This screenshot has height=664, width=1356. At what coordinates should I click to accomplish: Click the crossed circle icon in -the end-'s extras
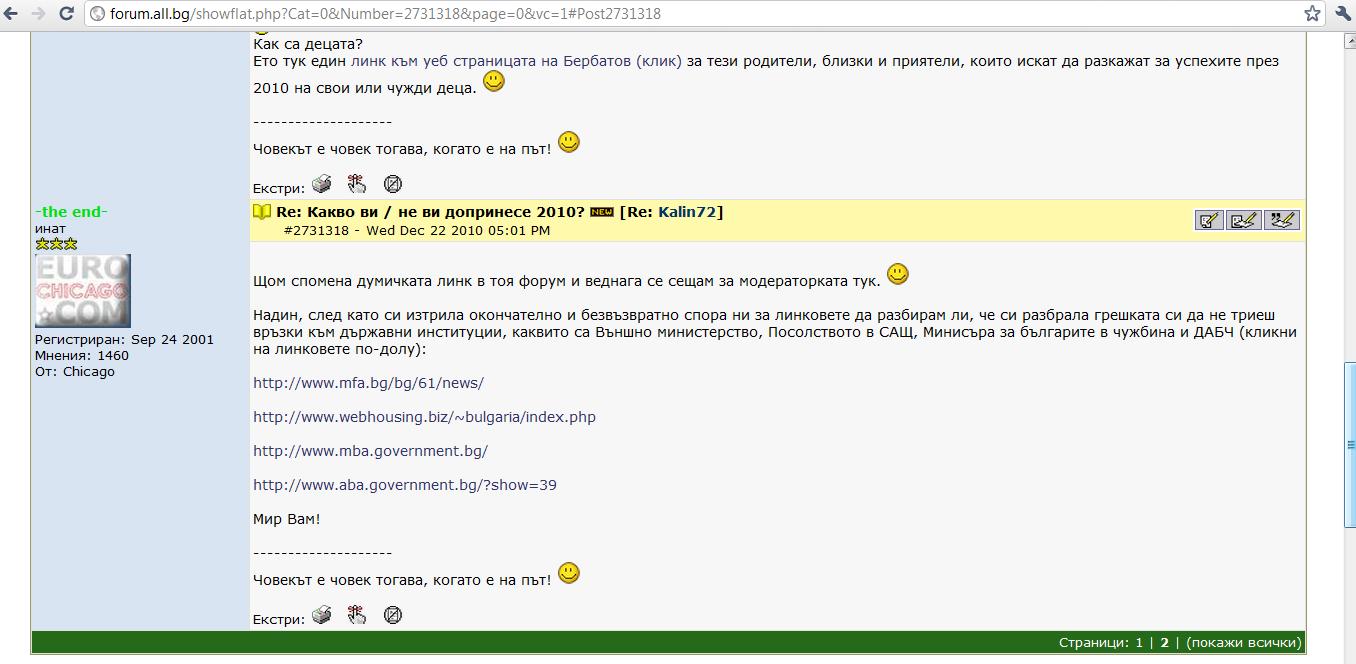point(393,616)
